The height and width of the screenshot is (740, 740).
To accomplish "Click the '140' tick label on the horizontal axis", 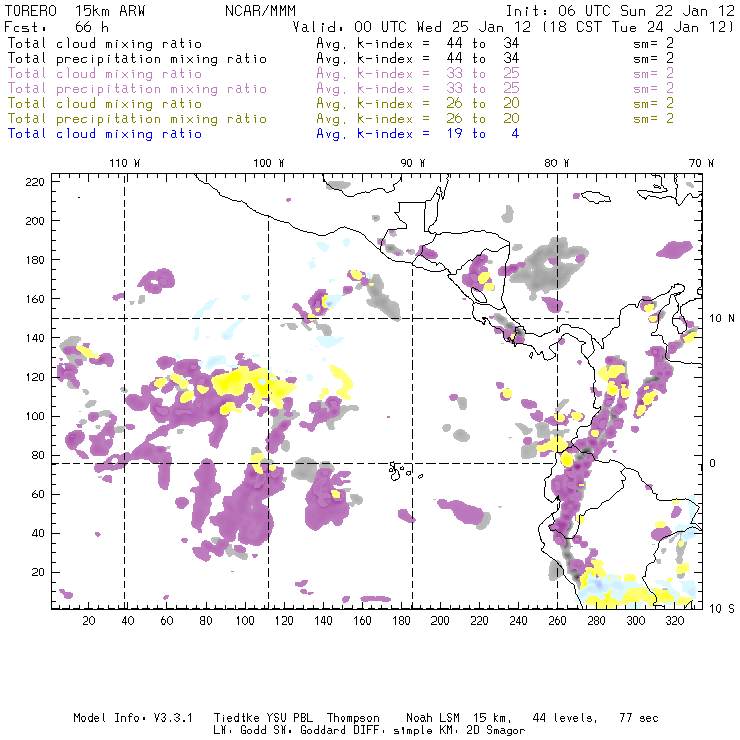I will [x=323, y=621].
